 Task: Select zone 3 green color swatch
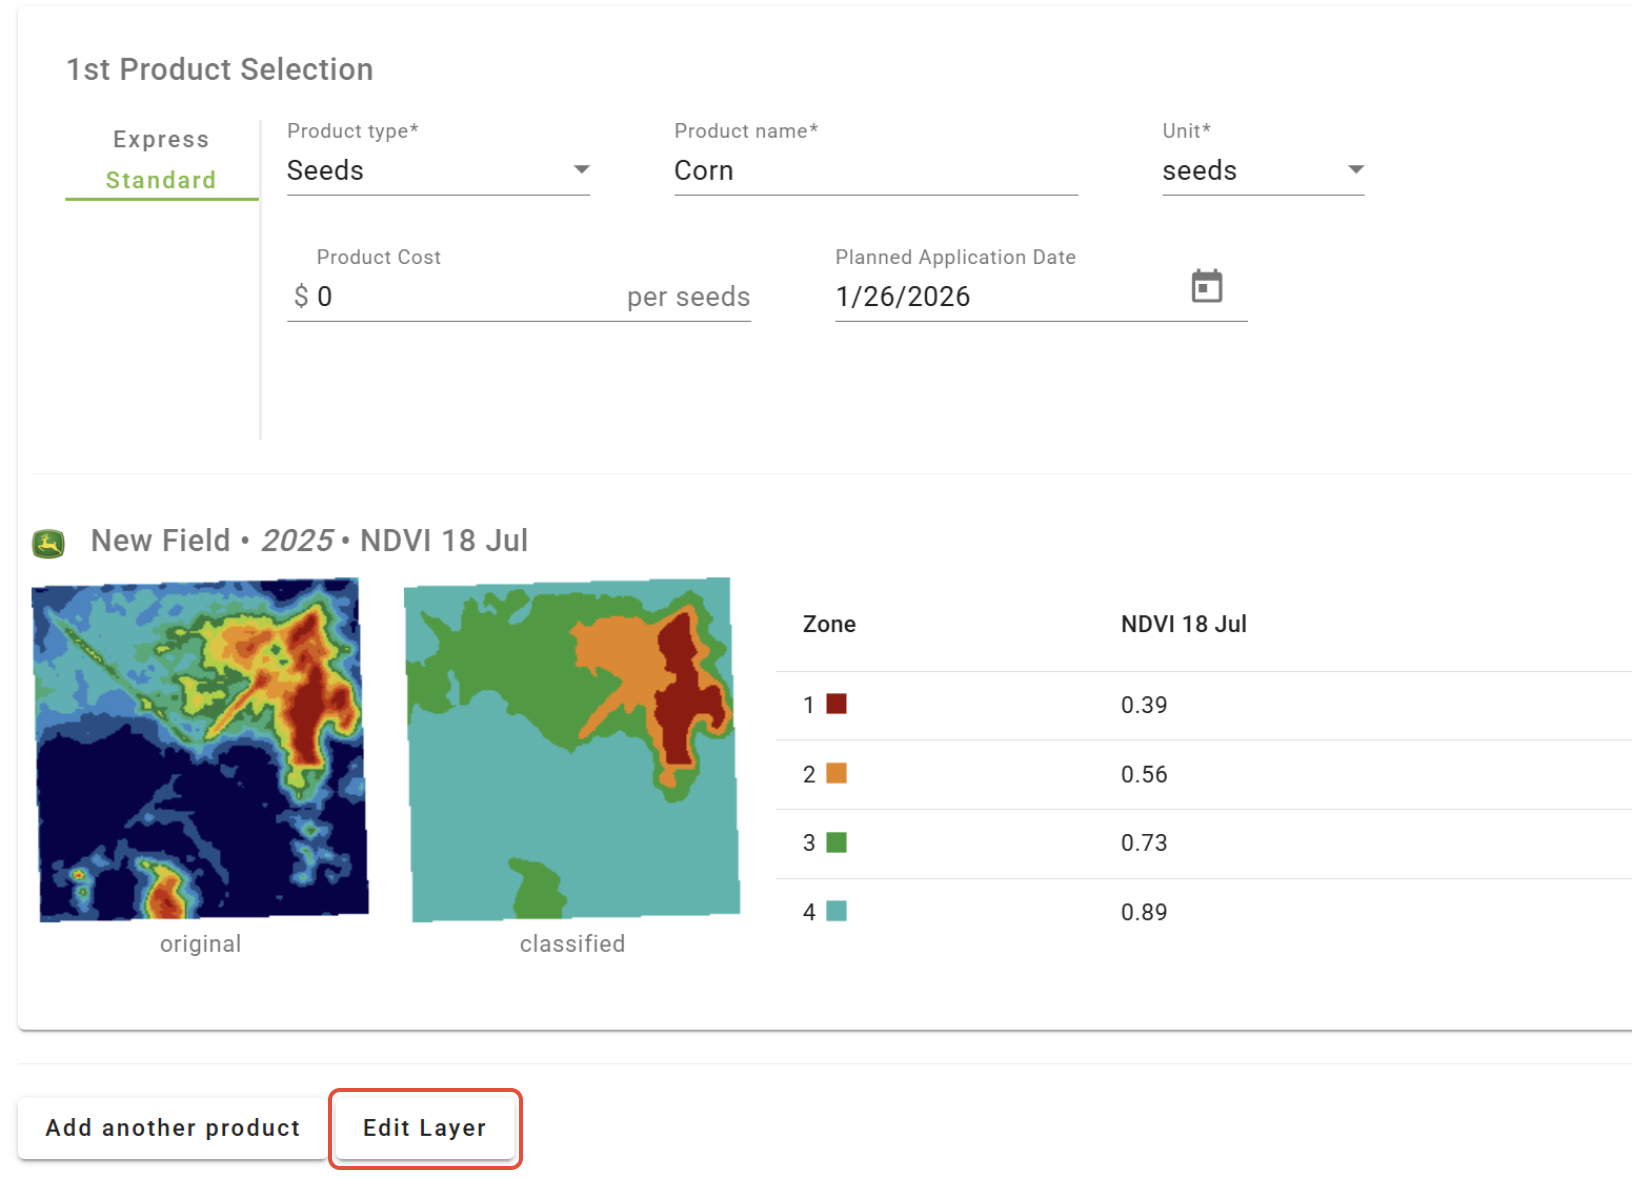point(837,842)
